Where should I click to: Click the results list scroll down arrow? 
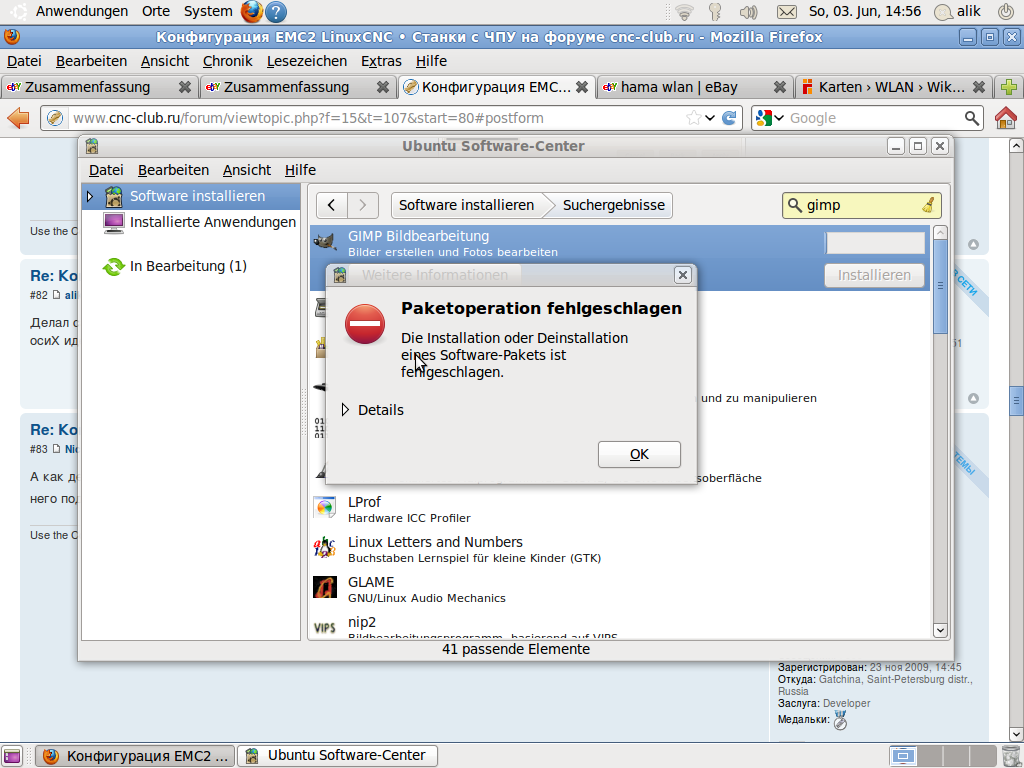[x=940, y=630]
